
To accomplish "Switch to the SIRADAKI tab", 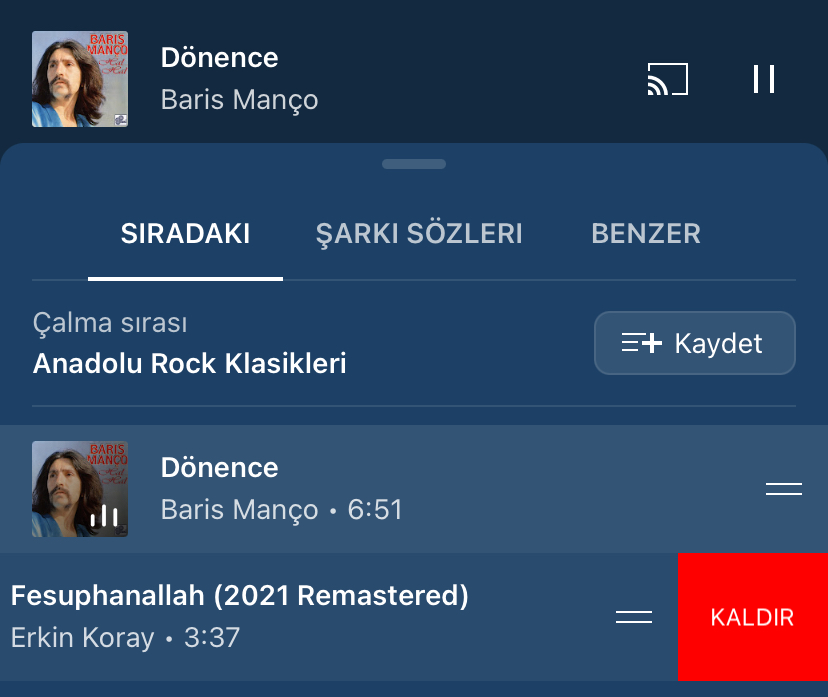I will [x=185, y=233].
